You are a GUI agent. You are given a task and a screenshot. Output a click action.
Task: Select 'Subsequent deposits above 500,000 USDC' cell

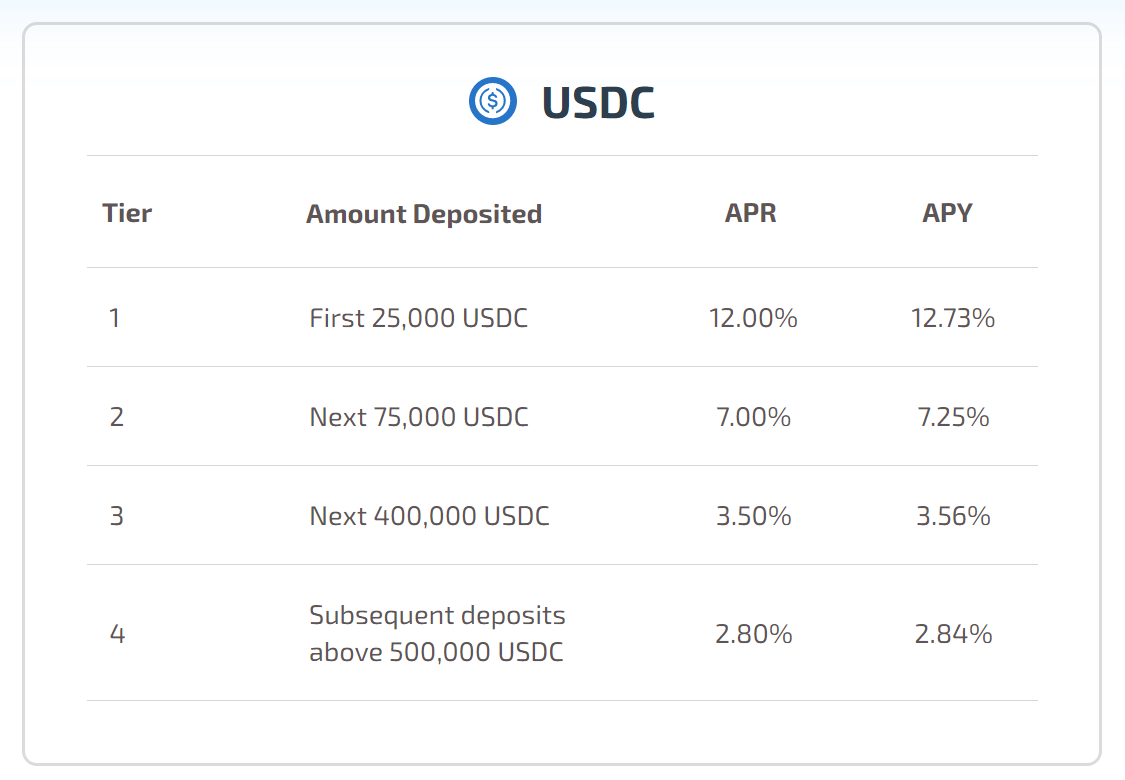click(x=437, y=634)
